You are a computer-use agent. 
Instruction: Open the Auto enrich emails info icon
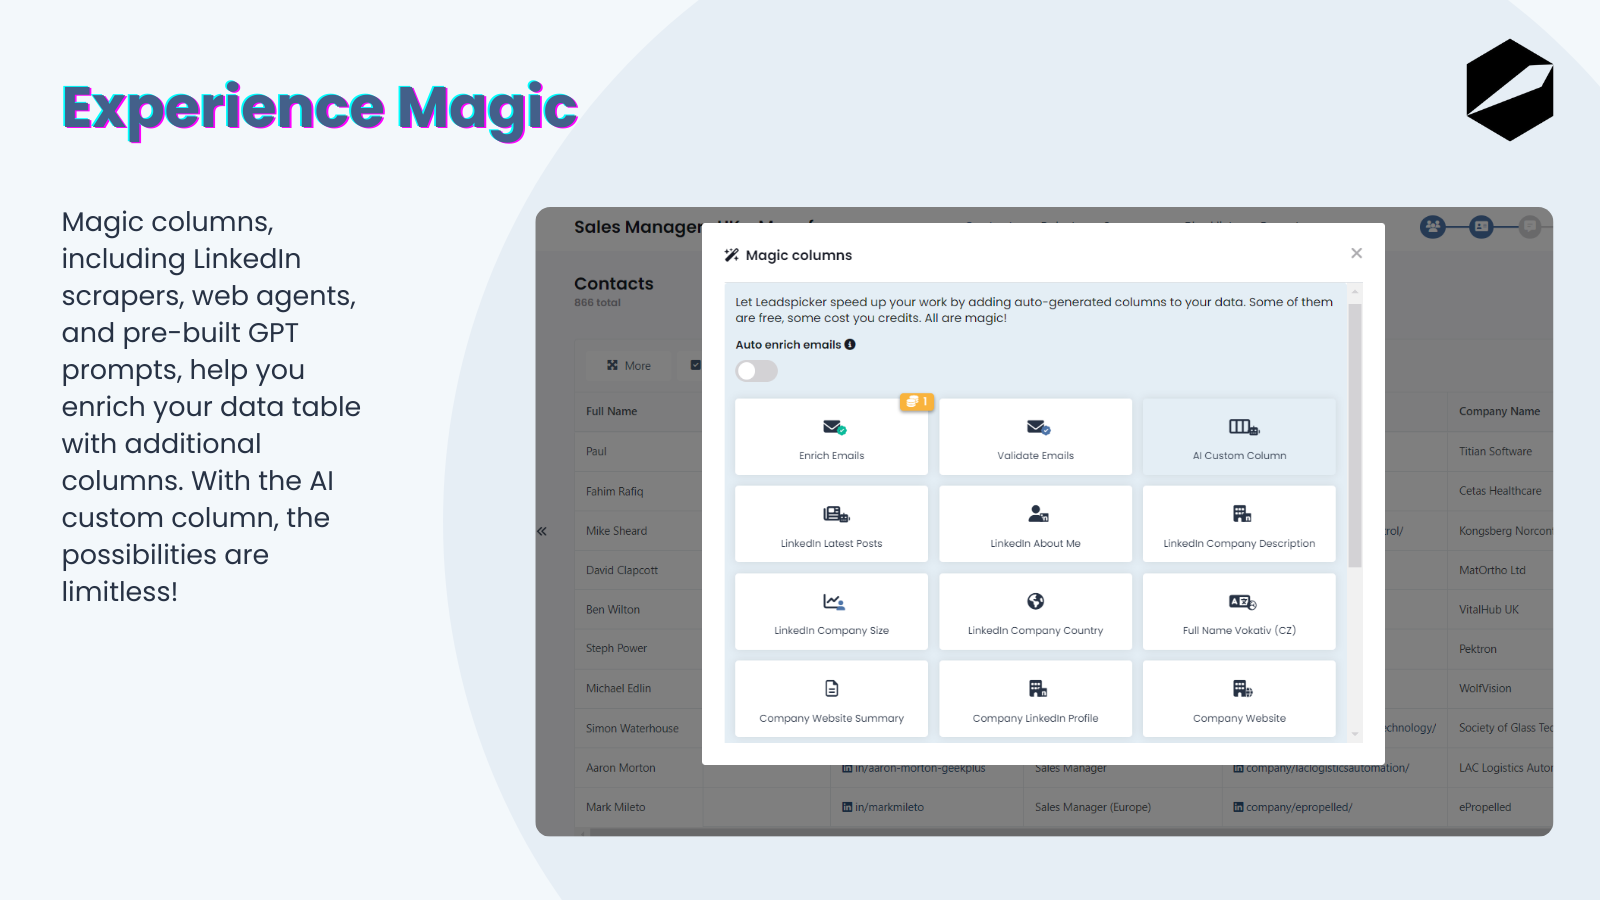coord(850,345)
